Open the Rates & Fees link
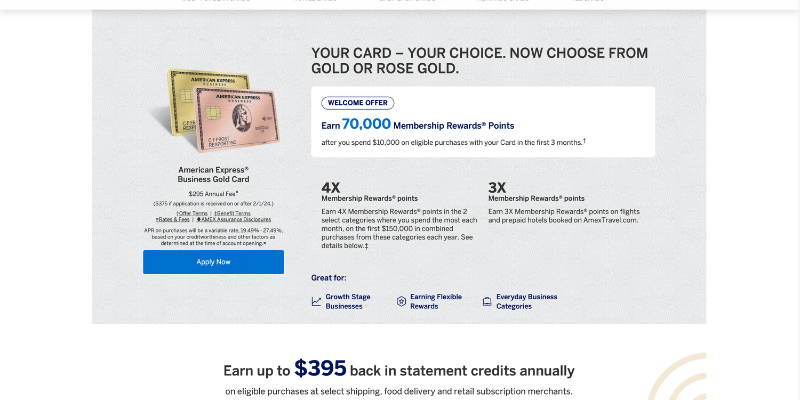This screenshot has width=800, height=400. click(174, 219)
